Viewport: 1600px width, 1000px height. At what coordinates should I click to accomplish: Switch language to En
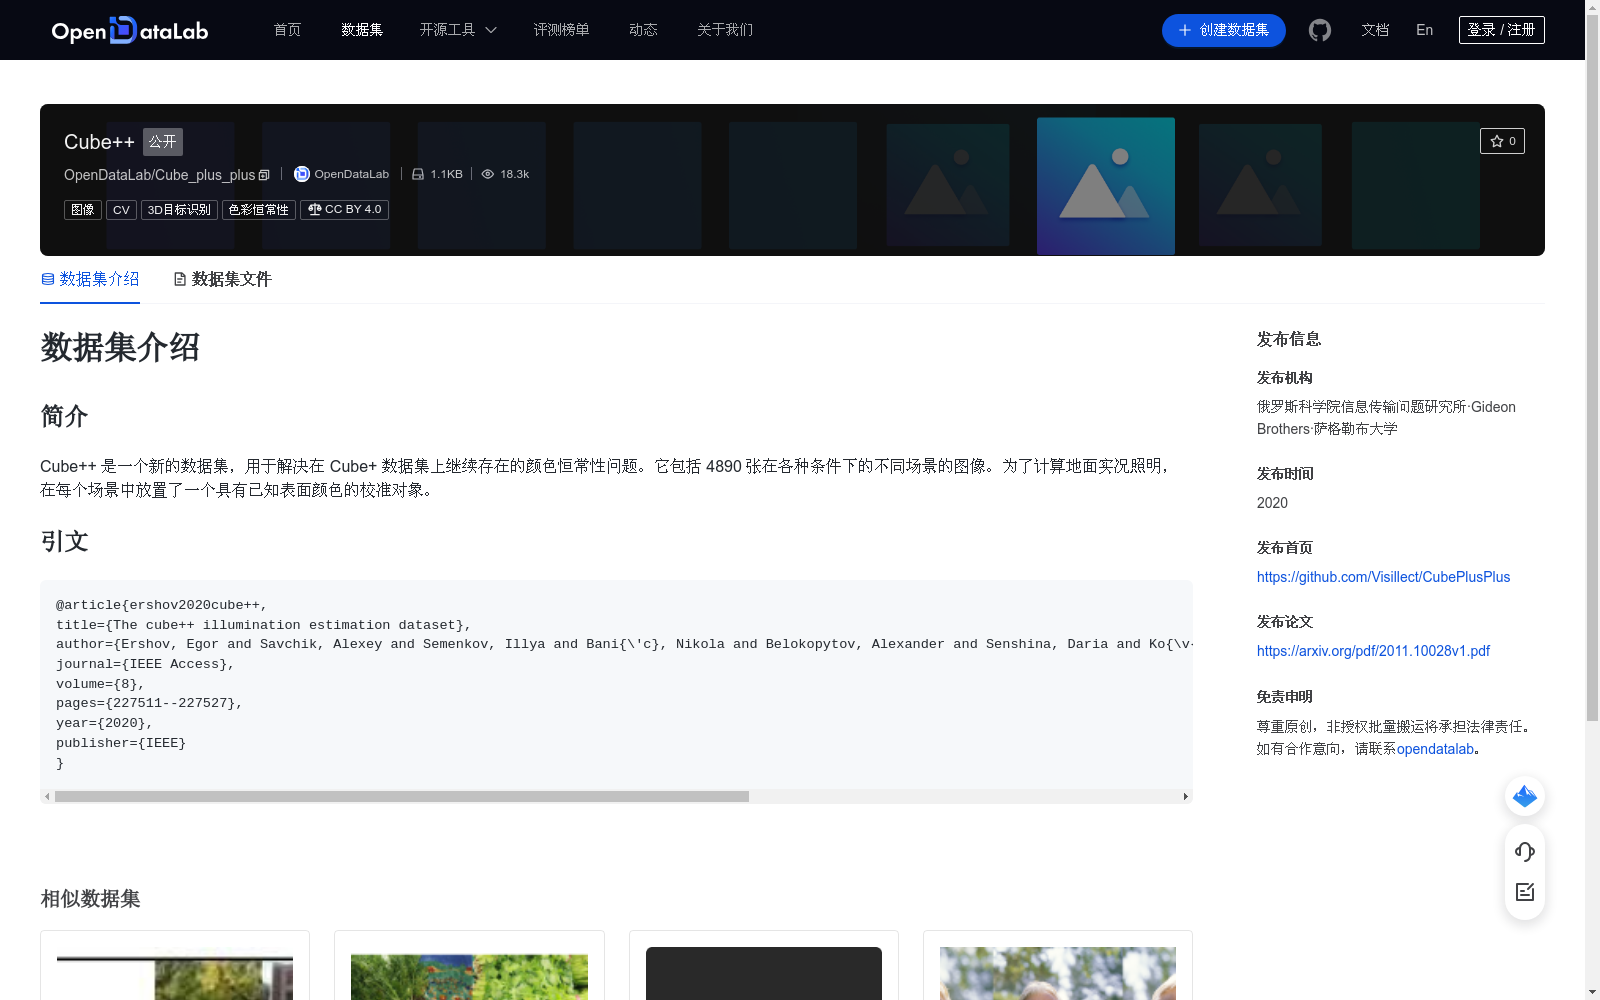(x=1424, y=30)
